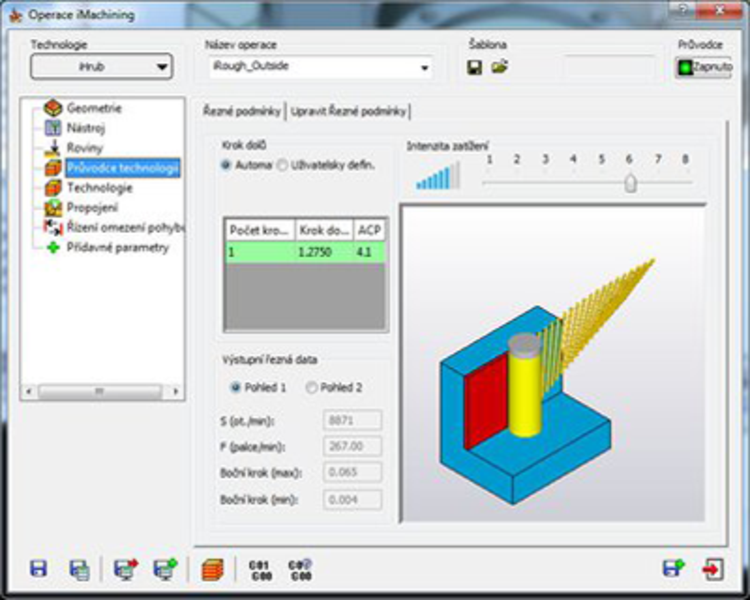Click the G01 G00 GCode icon
Viewport: 750px width, 600px height.
pyautogui.click(x=259, y=569)
